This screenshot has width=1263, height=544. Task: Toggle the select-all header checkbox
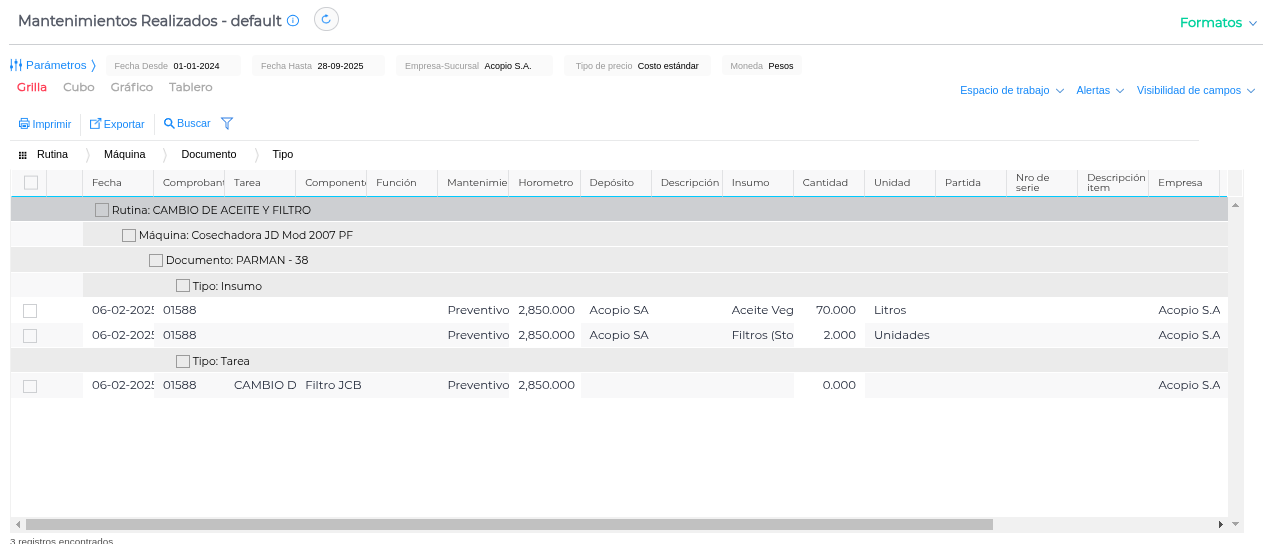31,182
